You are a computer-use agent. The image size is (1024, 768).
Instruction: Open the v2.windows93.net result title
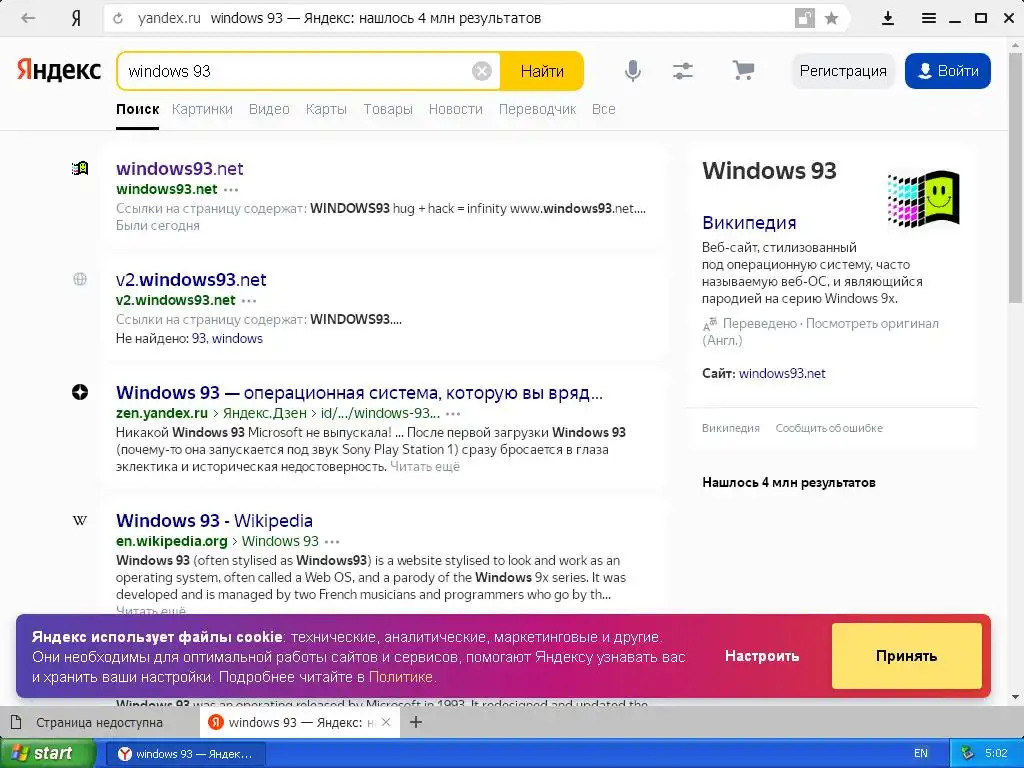pos(191,280)
